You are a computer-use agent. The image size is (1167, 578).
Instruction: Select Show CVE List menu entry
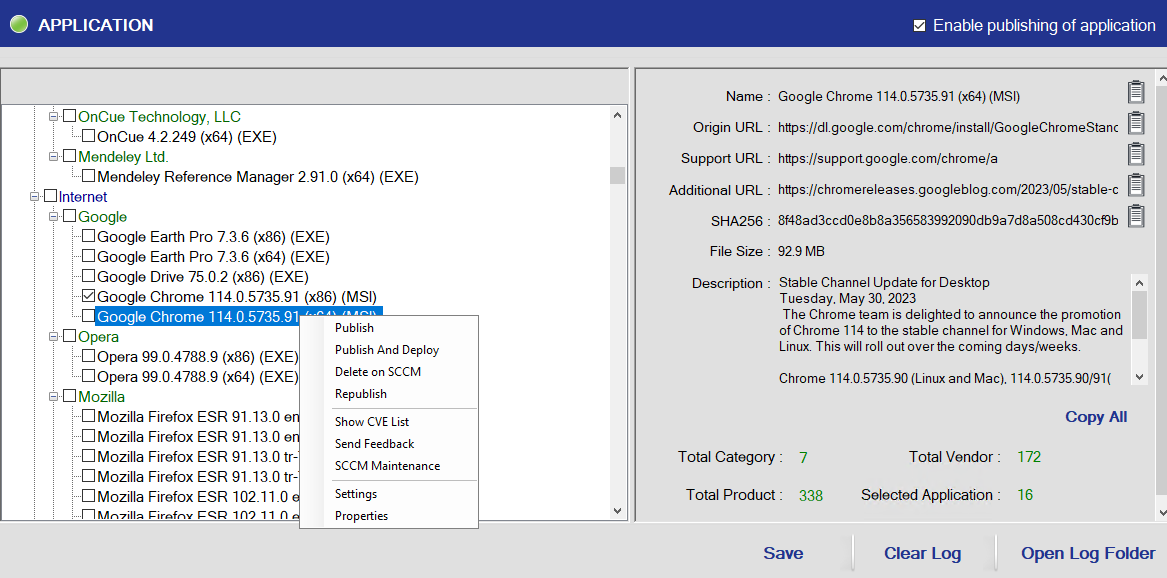tap(372, 422)
